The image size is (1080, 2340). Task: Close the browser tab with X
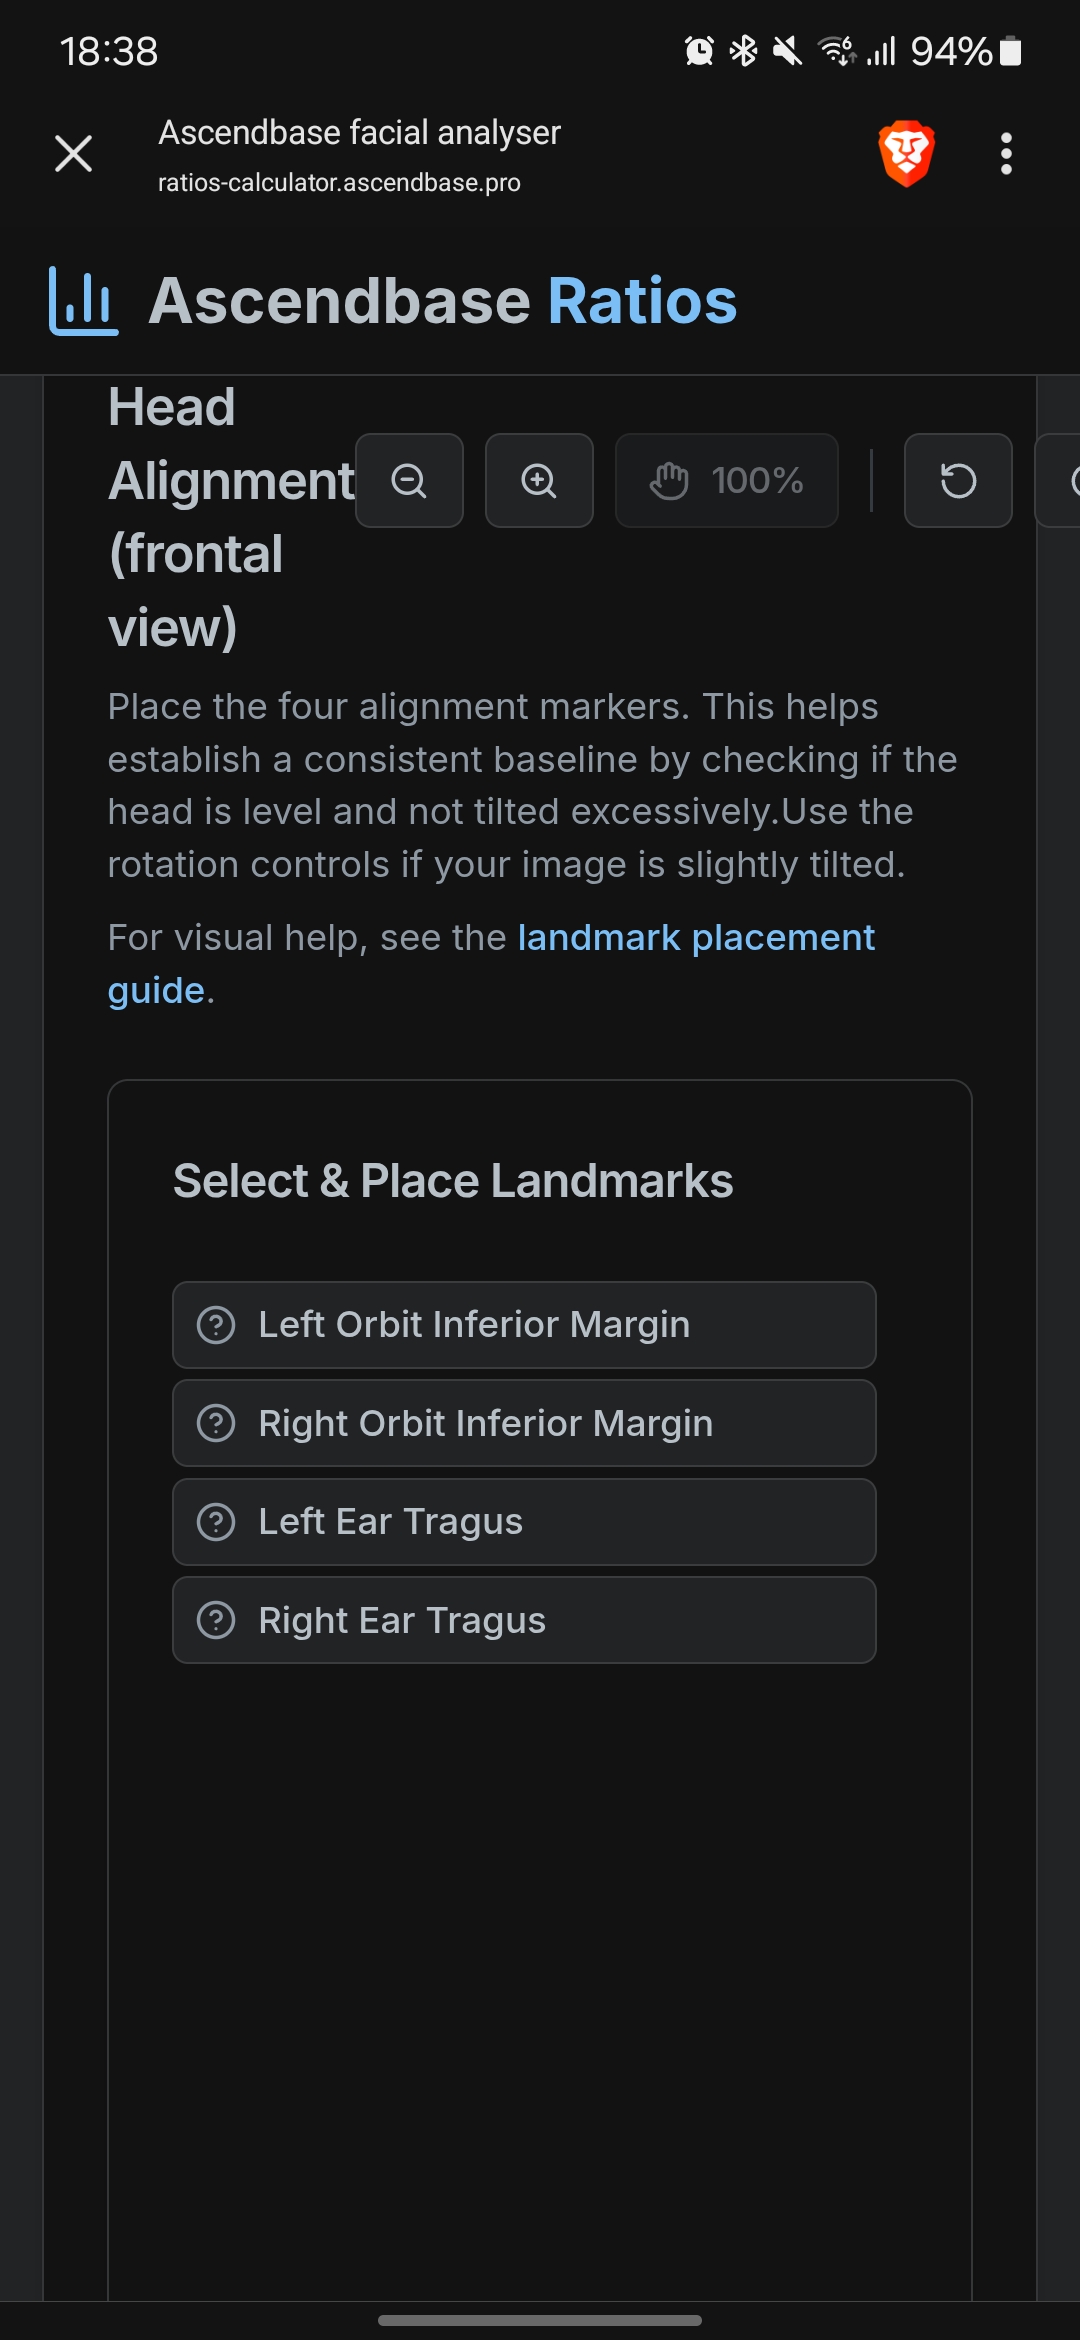point(73,154)
